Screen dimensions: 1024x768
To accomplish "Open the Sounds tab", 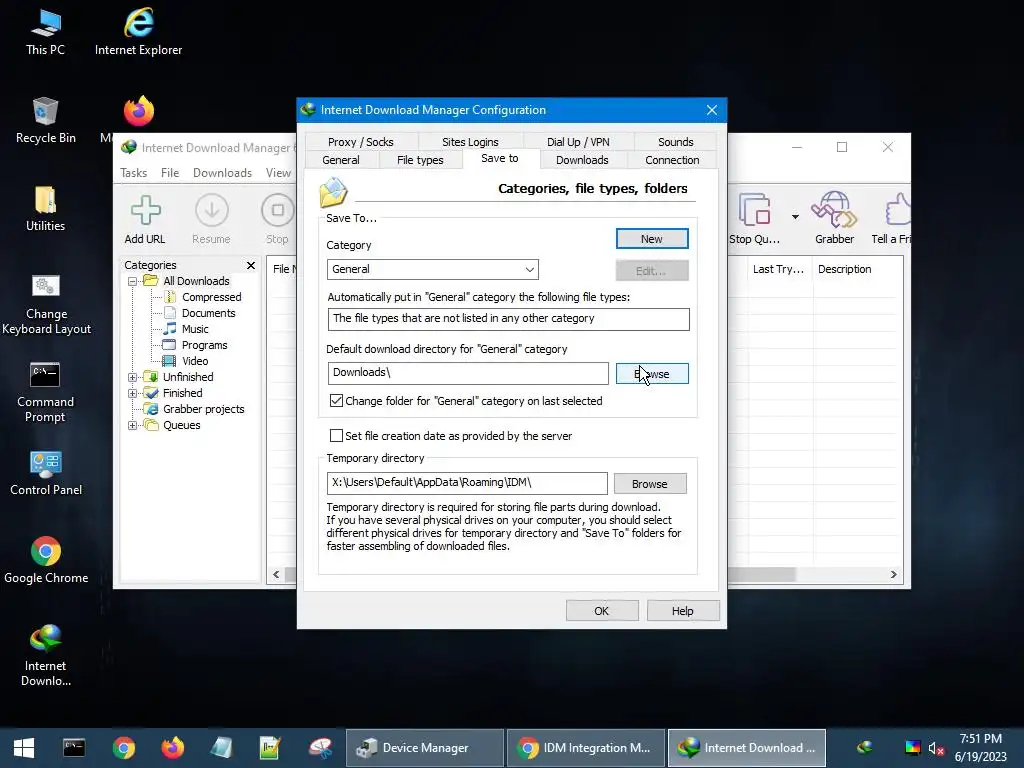I will tap(675, 142).
